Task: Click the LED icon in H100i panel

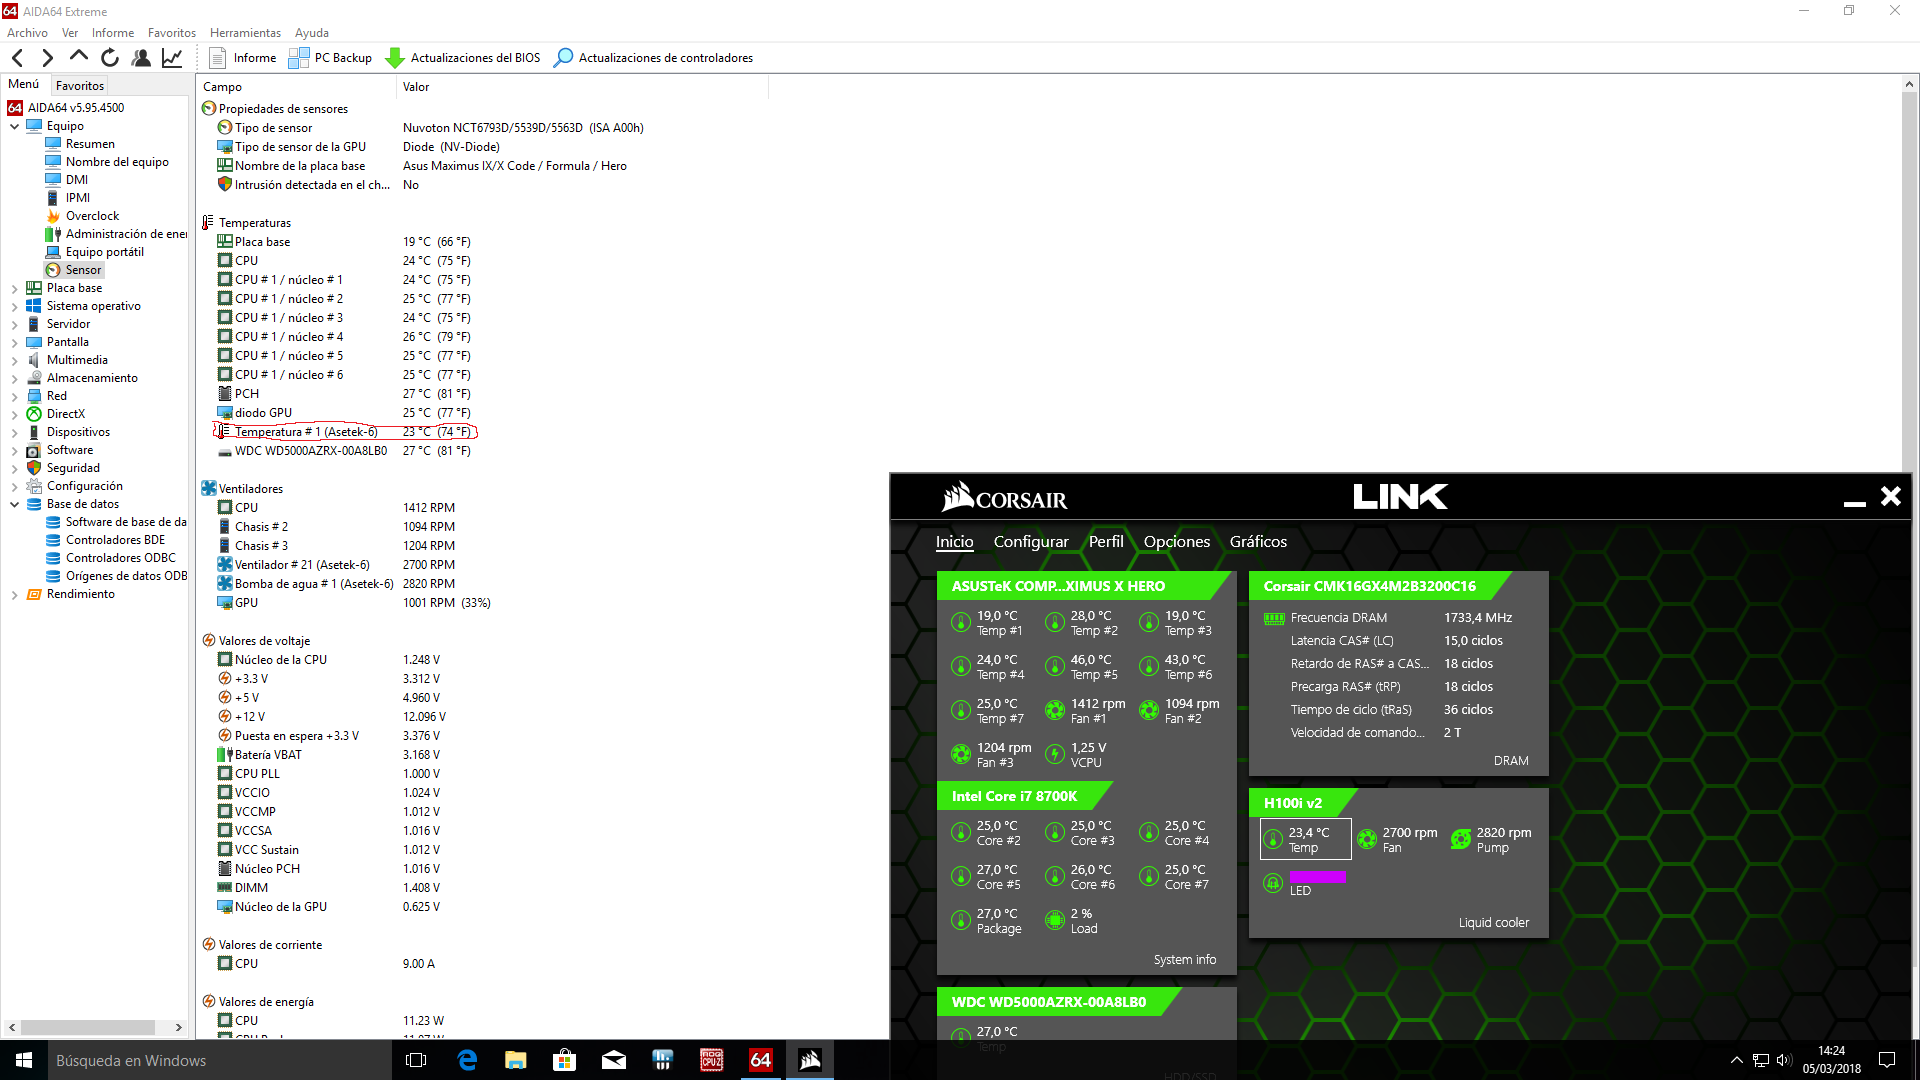Action: tap(1273, 883)
